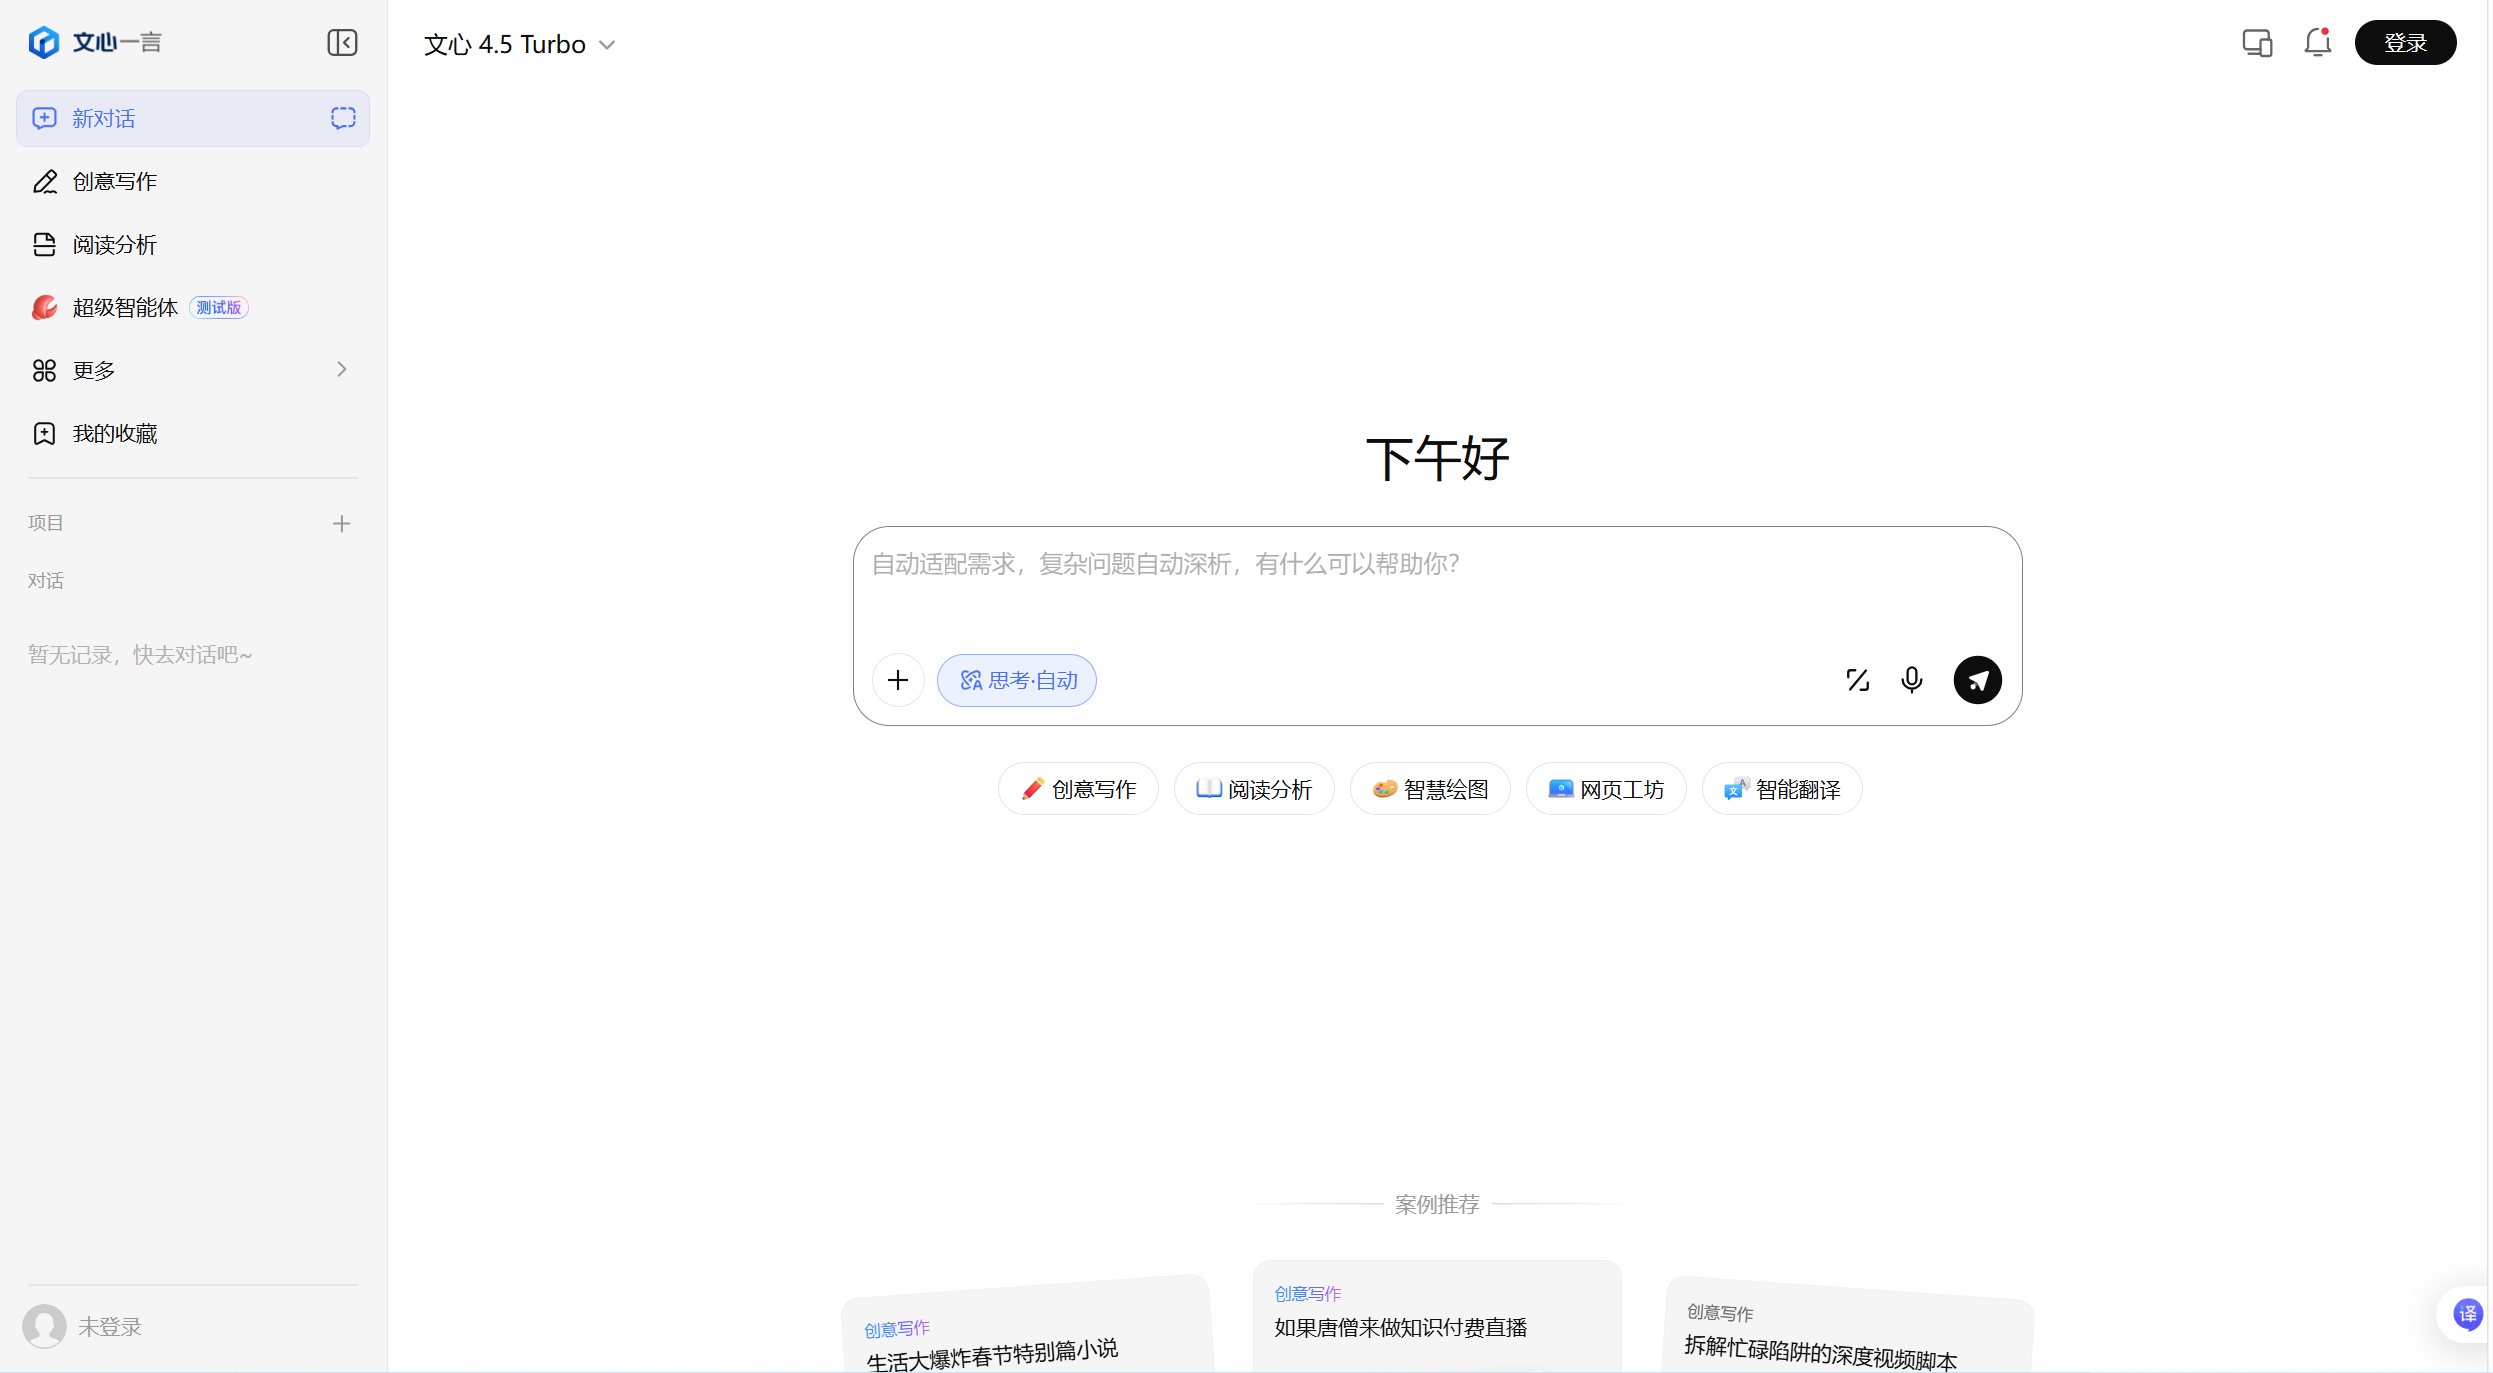The height and width of the screenshot is (1373, 2493).
Task: Click the 登录 button
Action: tap(2404, 42)
